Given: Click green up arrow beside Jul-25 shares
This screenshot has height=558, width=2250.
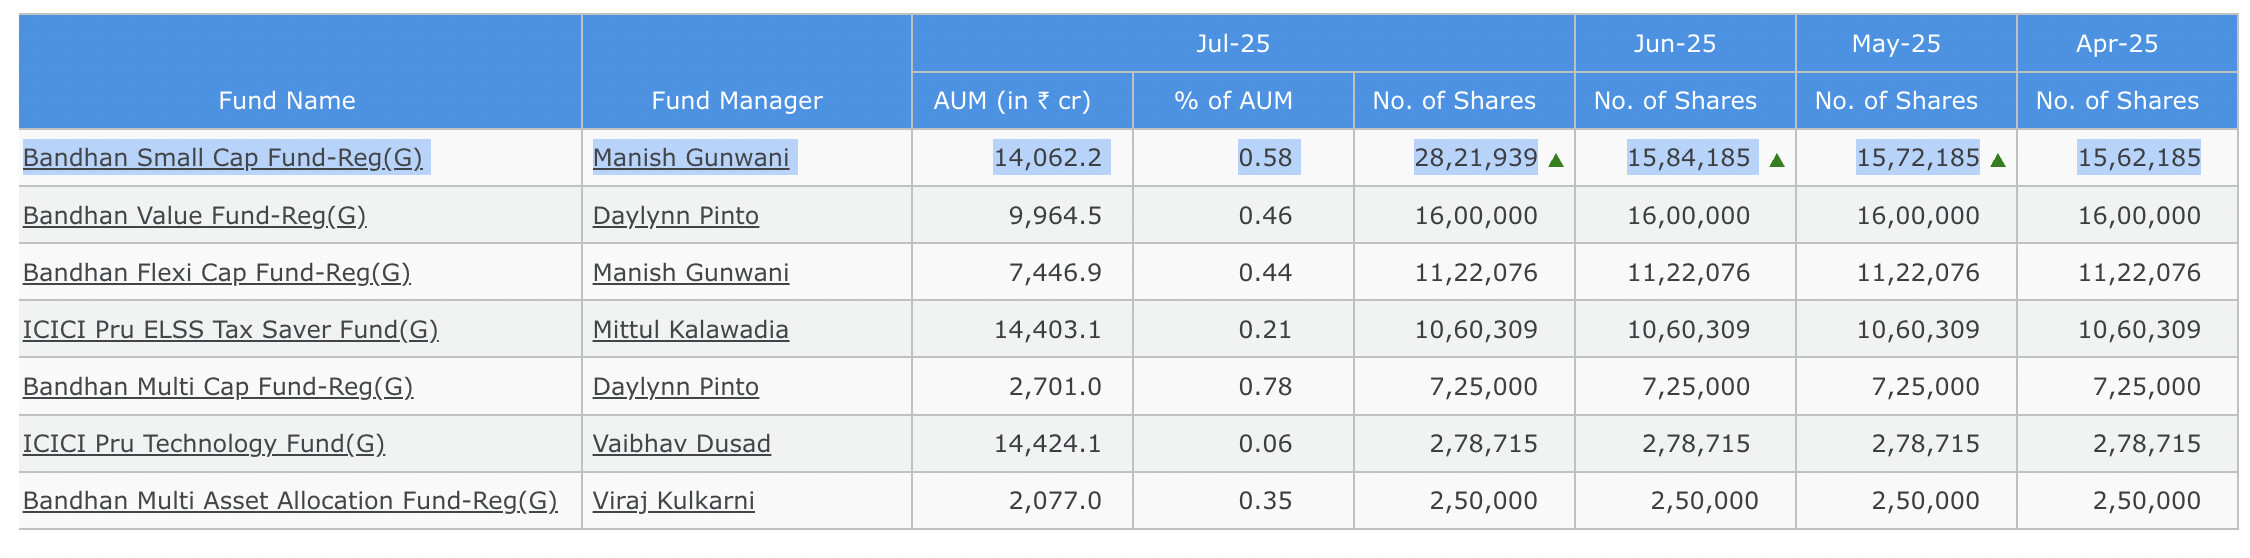Looking at the screenshot, I should pos(1556,159).
